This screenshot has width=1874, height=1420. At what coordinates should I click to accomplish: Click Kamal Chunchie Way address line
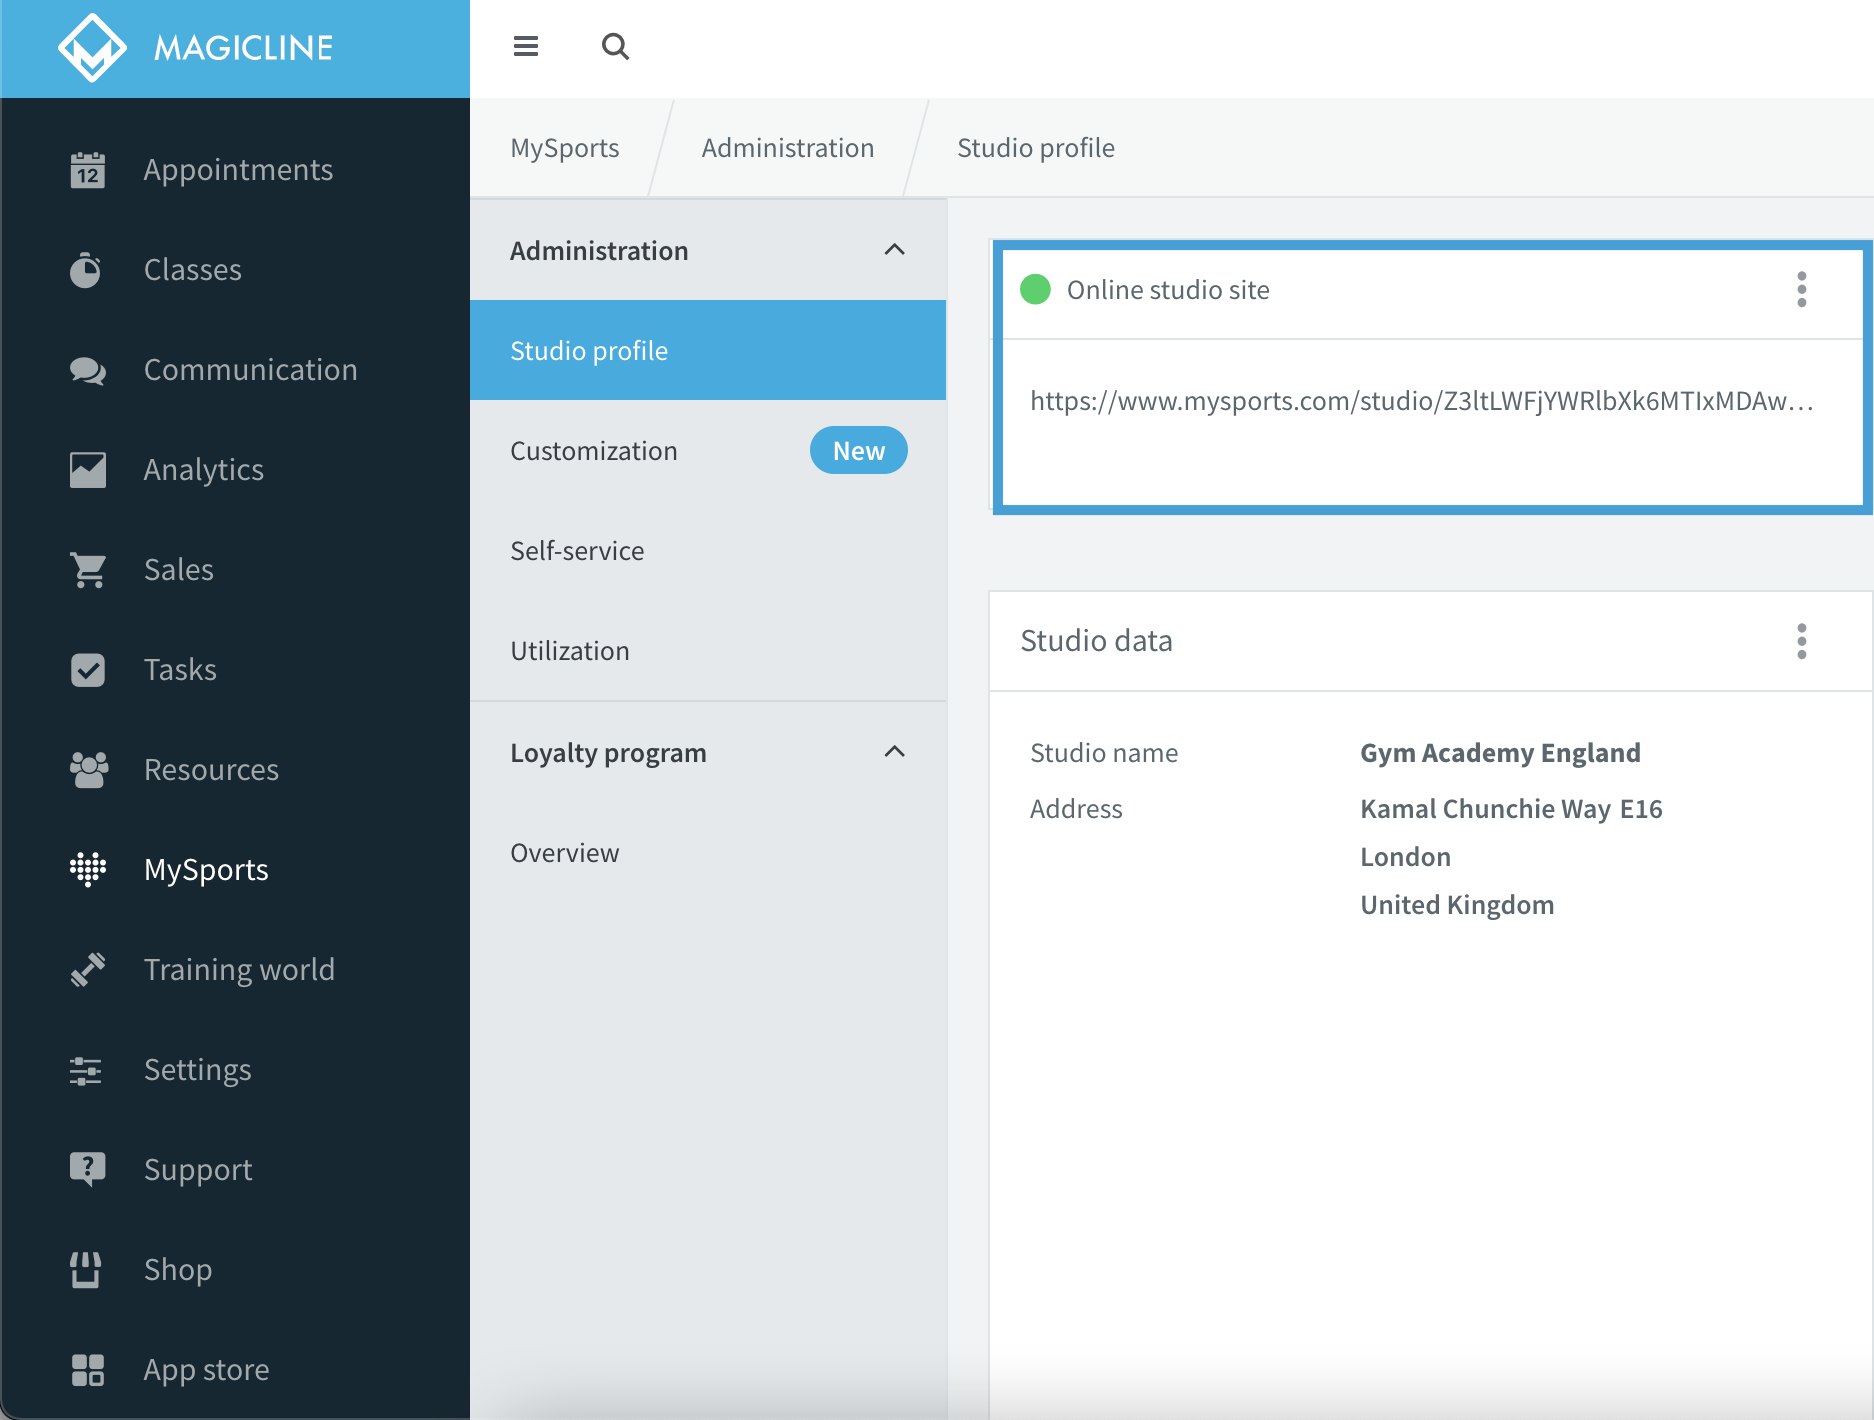(x=1511, y=809)
